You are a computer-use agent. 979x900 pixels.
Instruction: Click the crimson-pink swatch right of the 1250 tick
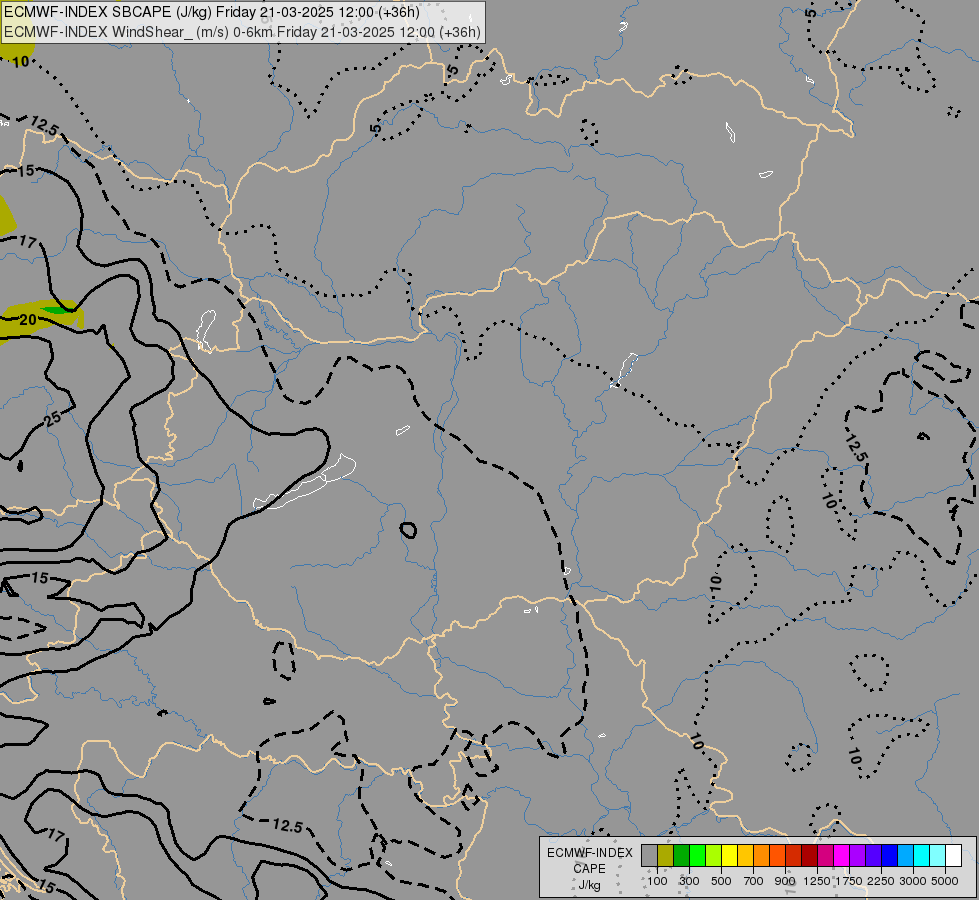825,856
